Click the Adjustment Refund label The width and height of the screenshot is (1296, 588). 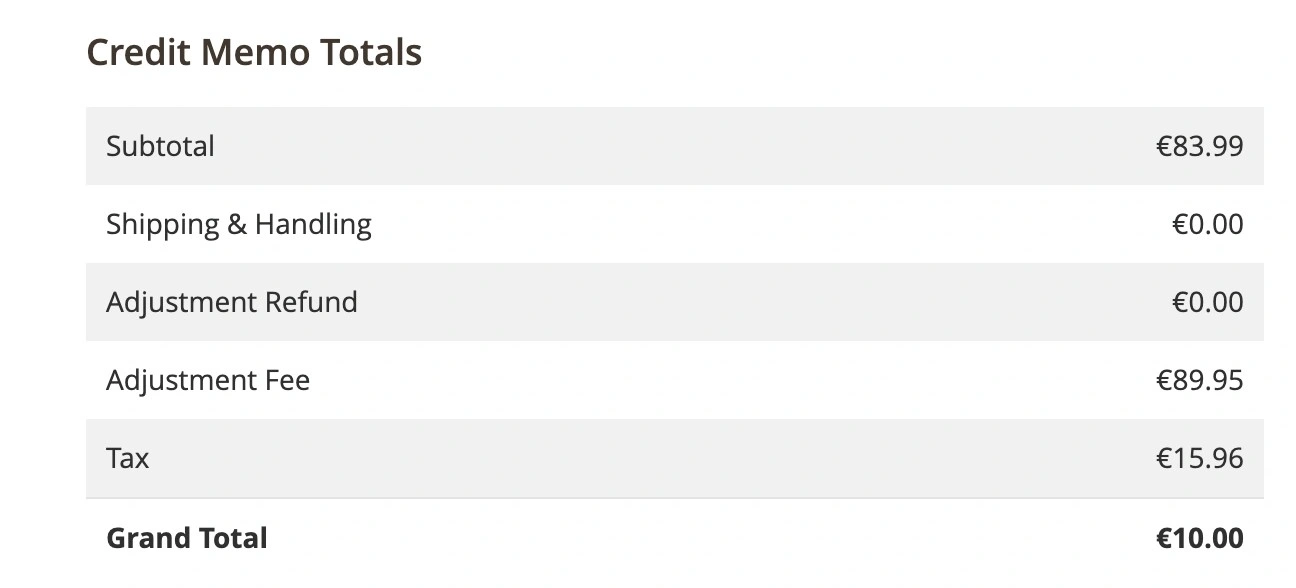(231, 302)
